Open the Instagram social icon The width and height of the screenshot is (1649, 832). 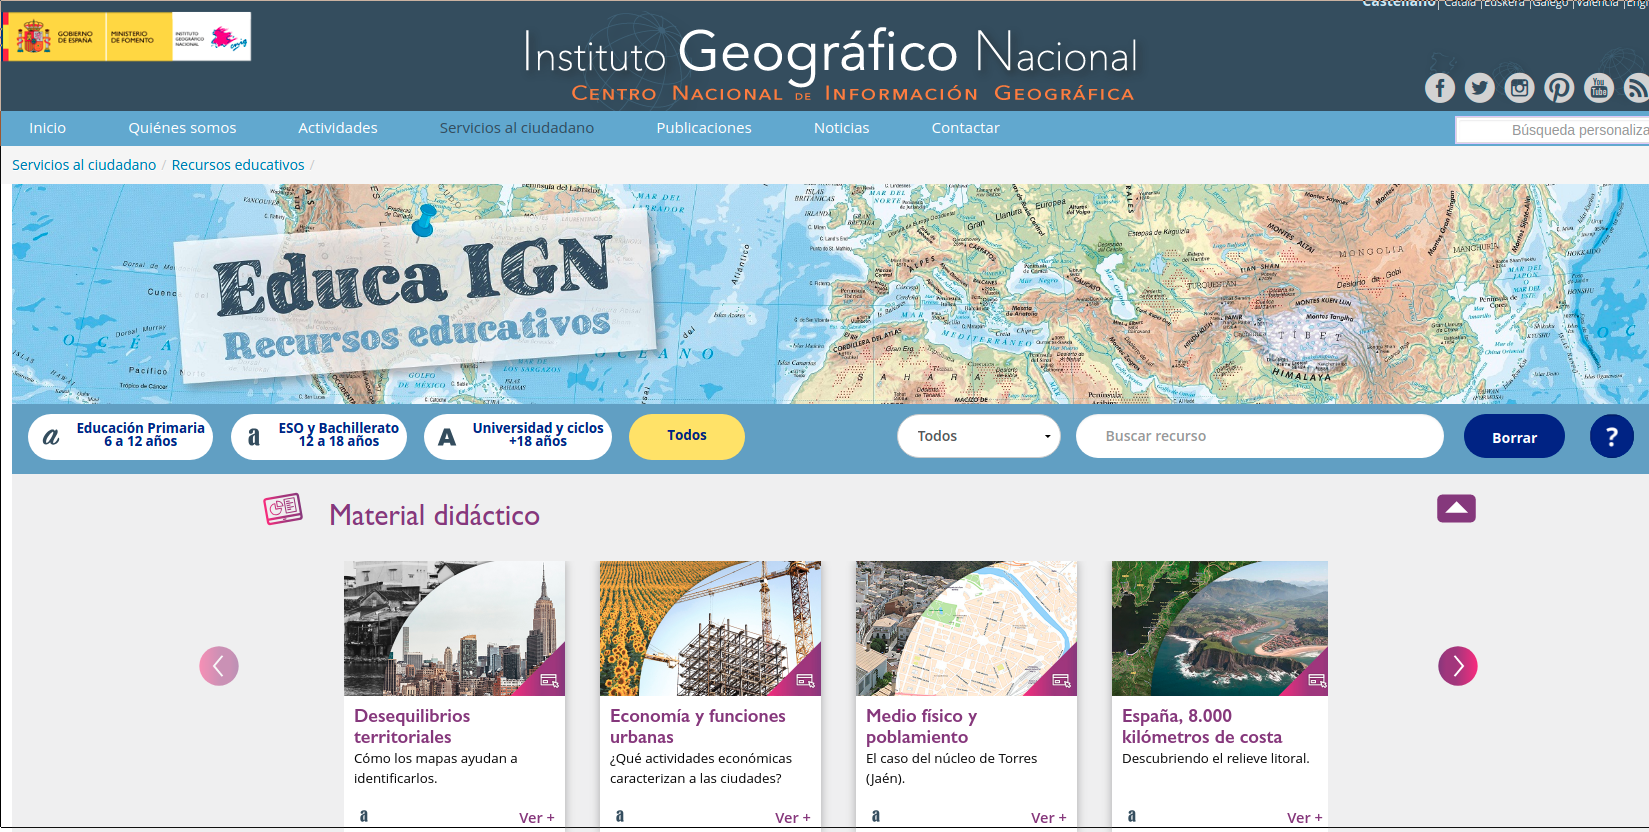coord(1520,88)
